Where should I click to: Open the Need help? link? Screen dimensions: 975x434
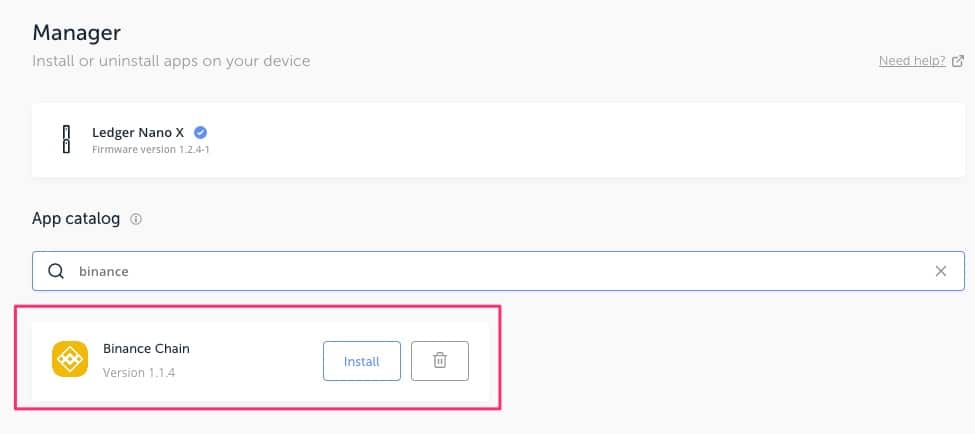[911, 61]
